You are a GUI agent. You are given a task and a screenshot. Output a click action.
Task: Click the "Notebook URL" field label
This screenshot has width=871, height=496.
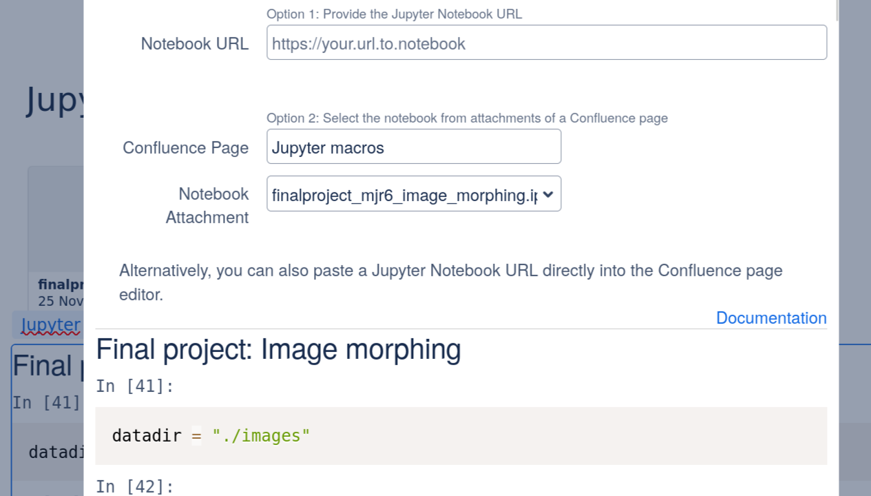click(x=194, y=44)
